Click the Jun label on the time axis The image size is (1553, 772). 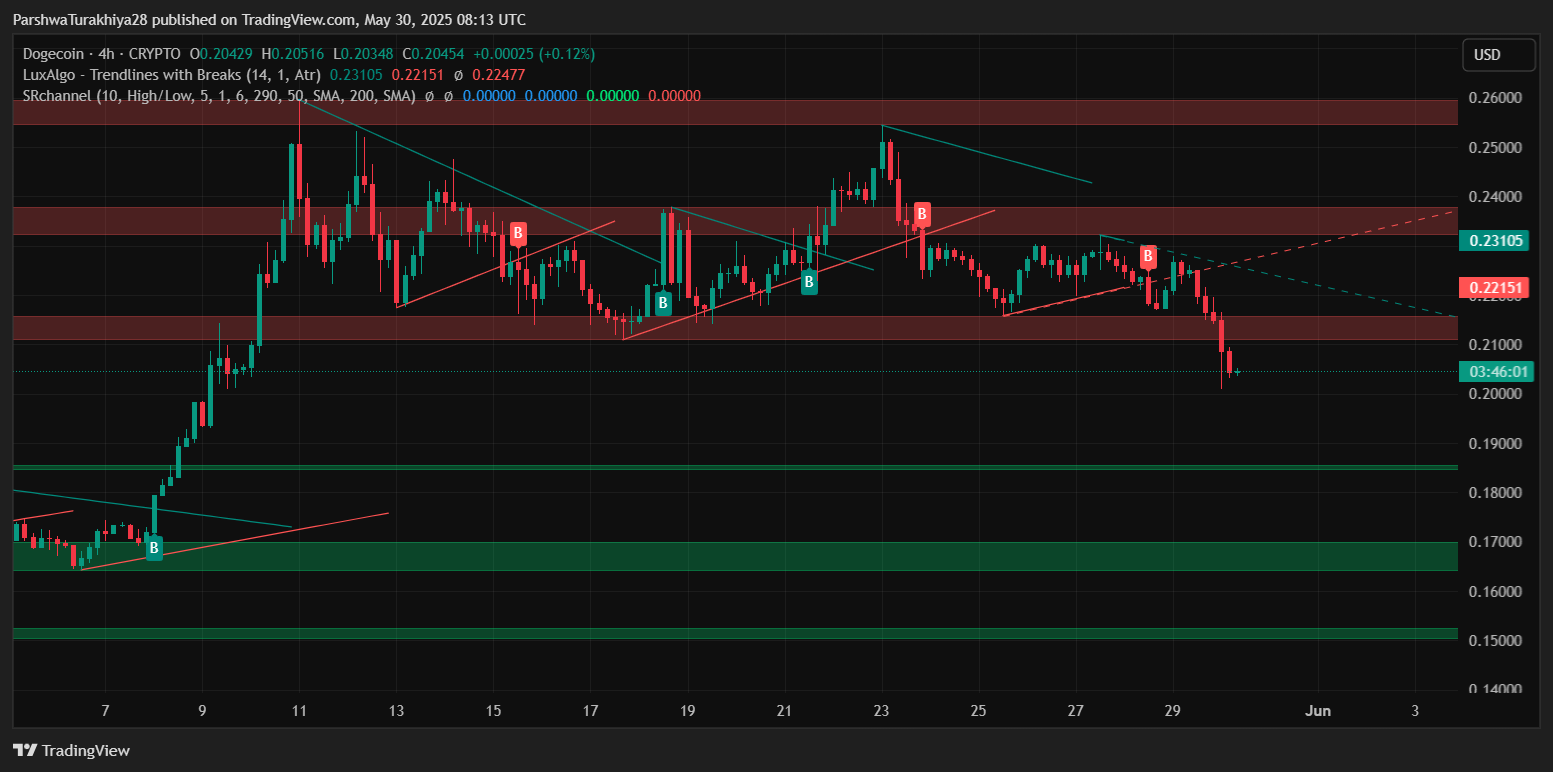pos(1319,711)
